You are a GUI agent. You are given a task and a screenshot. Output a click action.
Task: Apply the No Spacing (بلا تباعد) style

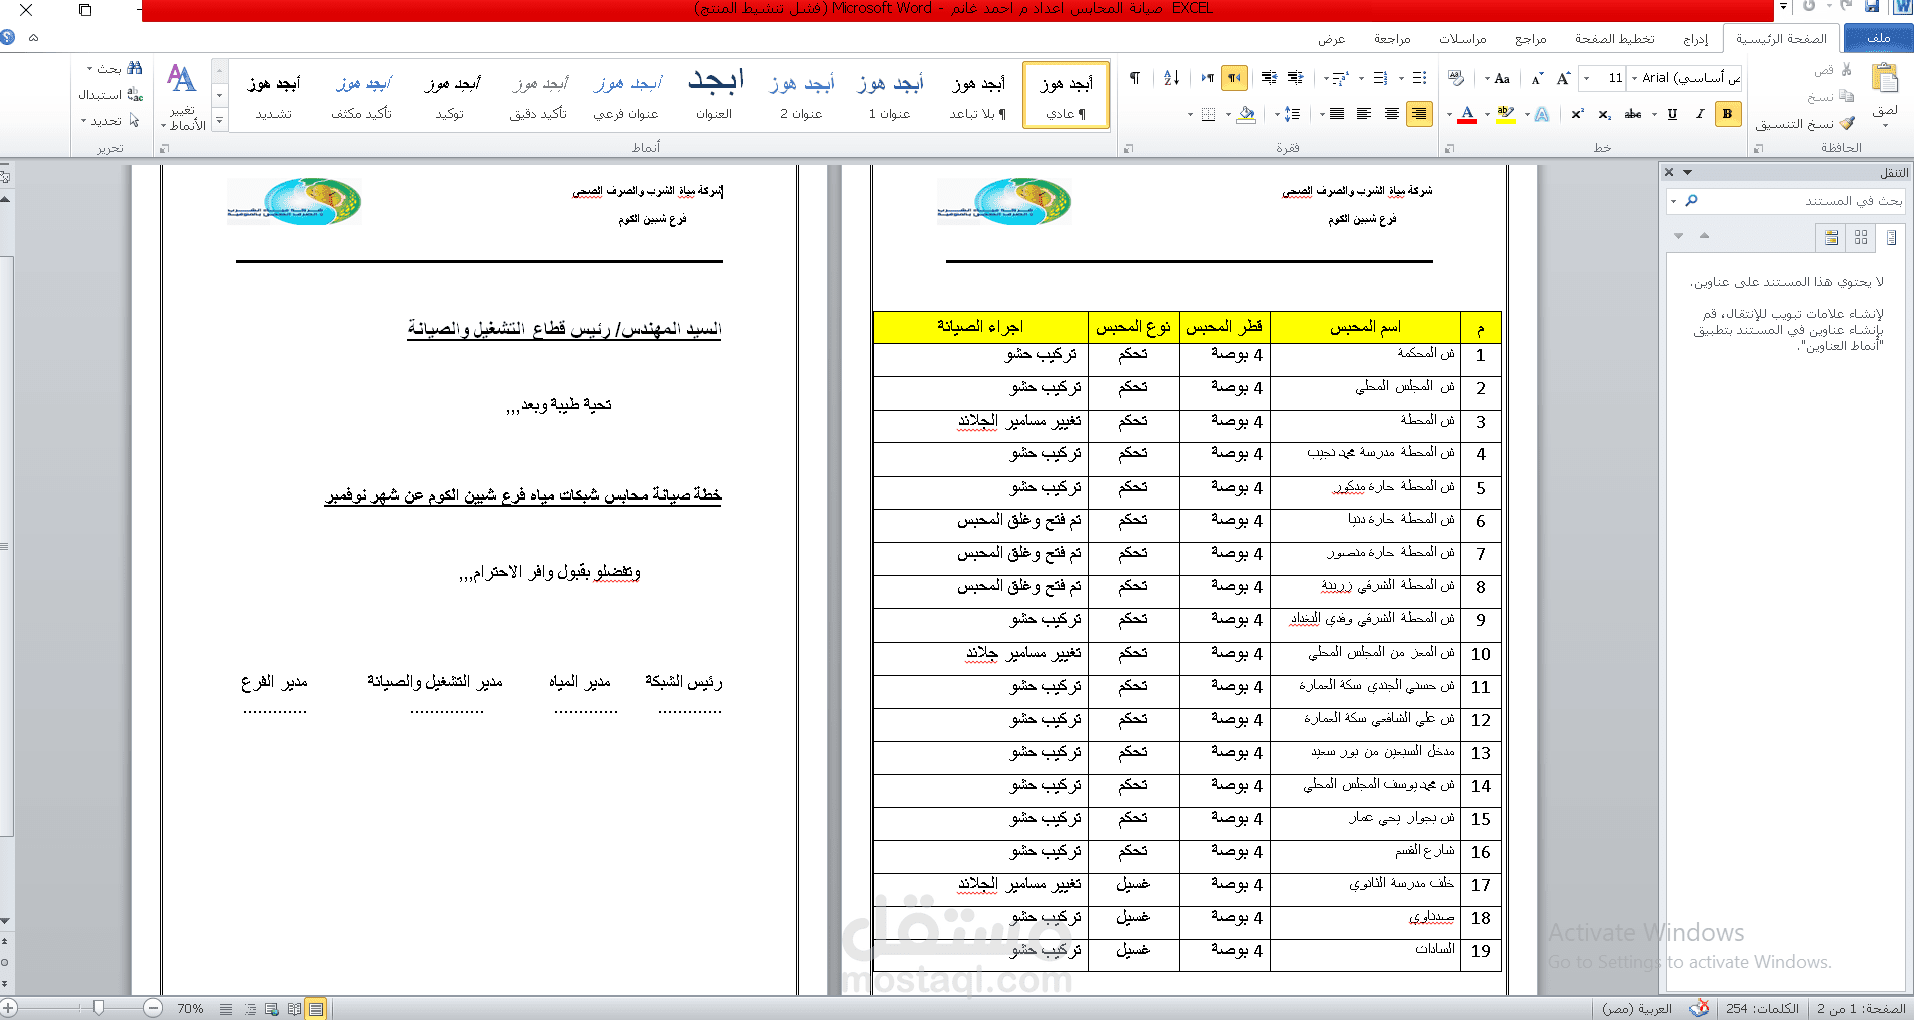tap(978, 95)
